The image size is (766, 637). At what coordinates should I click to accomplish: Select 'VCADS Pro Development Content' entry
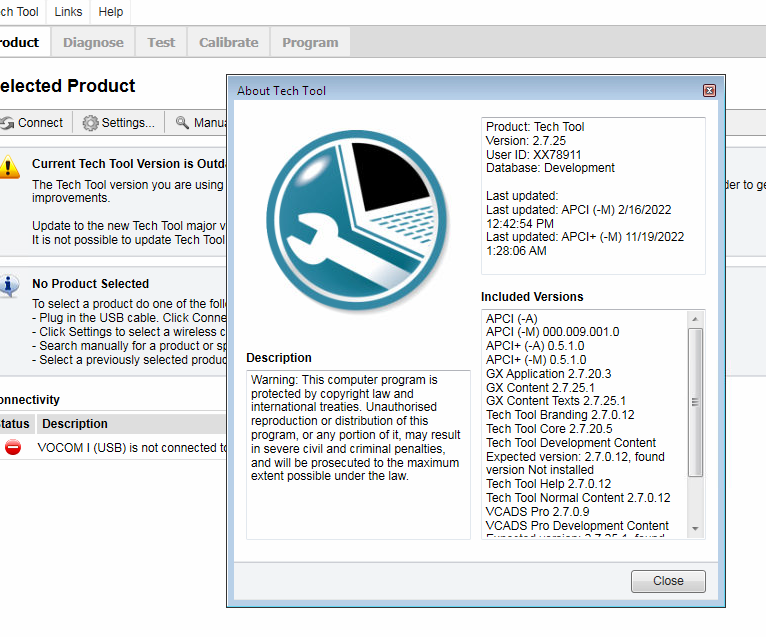pyautogui.click(x=577, y=526)
